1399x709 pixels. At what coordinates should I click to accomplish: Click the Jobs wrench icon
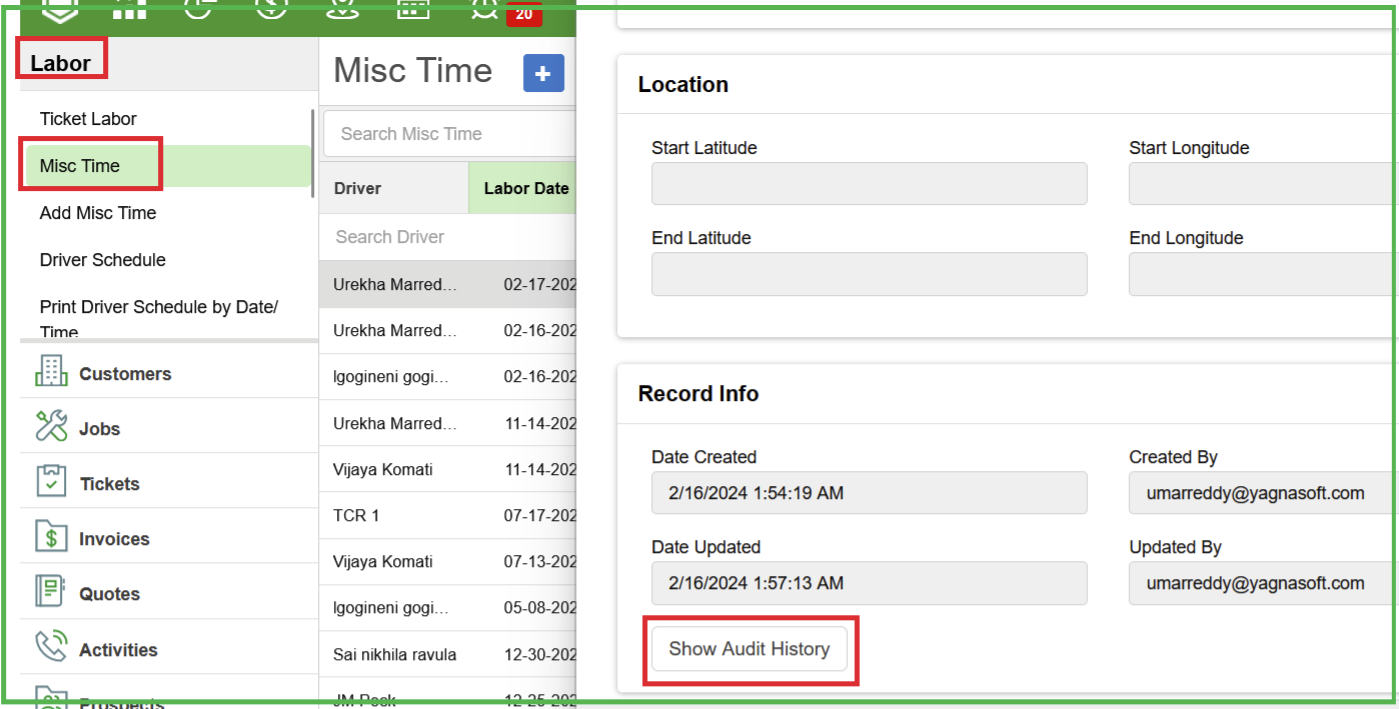click(x=51, y=426)
